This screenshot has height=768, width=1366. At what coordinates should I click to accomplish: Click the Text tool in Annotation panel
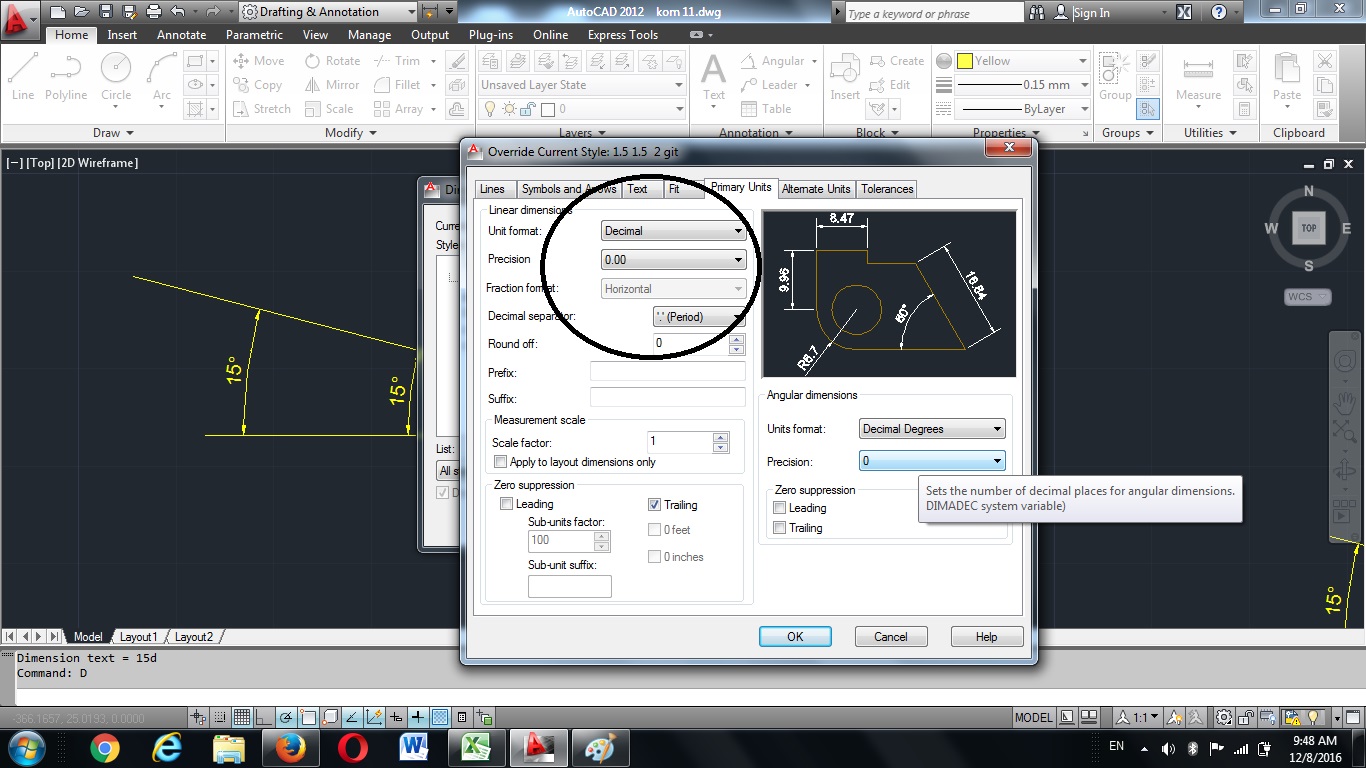tap(713, 77)
